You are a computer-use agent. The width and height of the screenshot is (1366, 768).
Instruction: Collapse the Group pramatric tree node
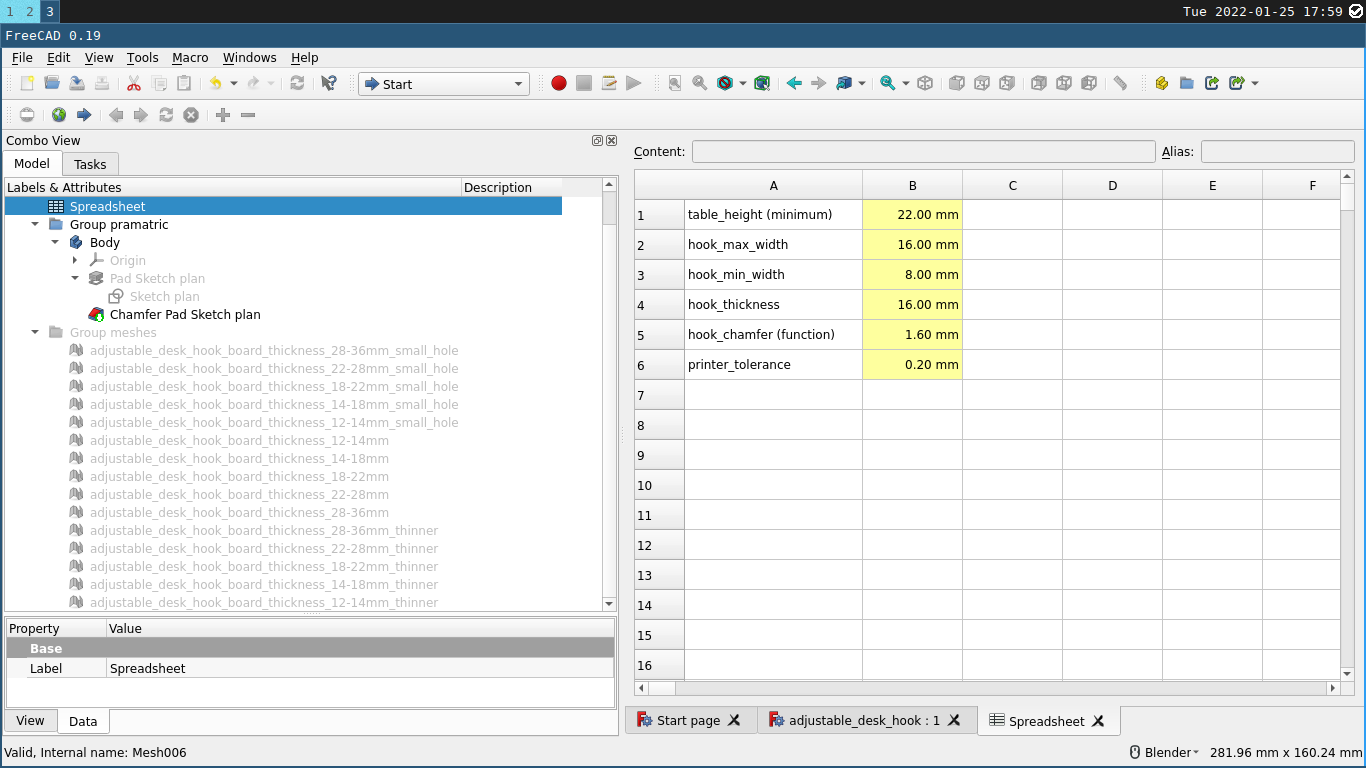coord(36,225)
